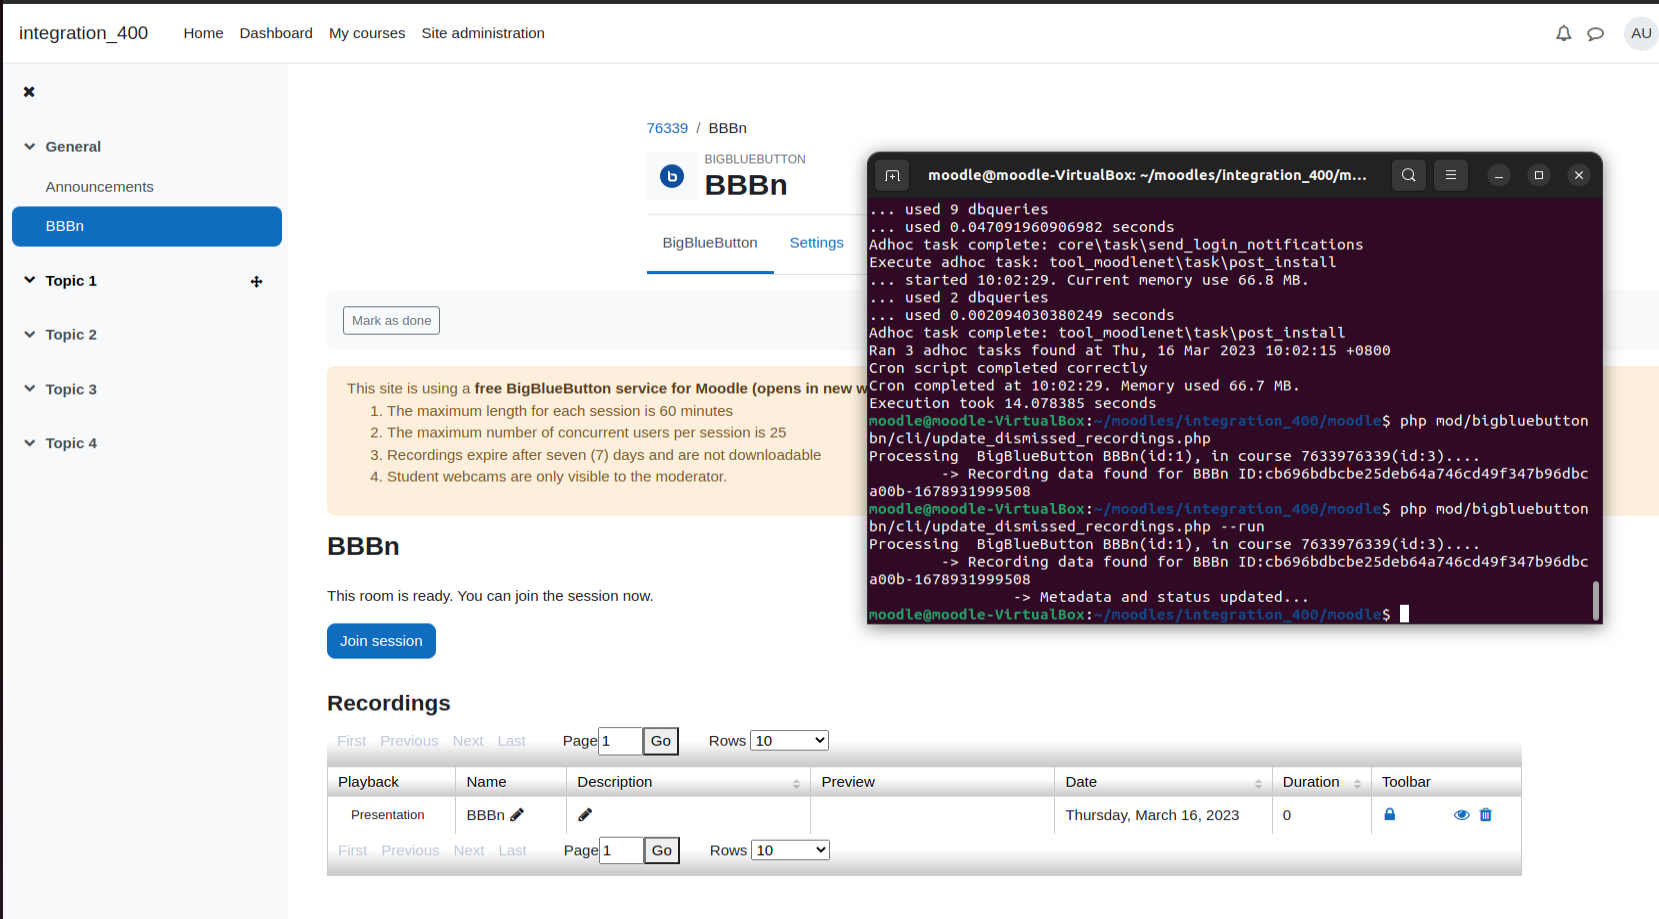Click the Topic 4 section title

pyautogui.click(x=71, y=443)
